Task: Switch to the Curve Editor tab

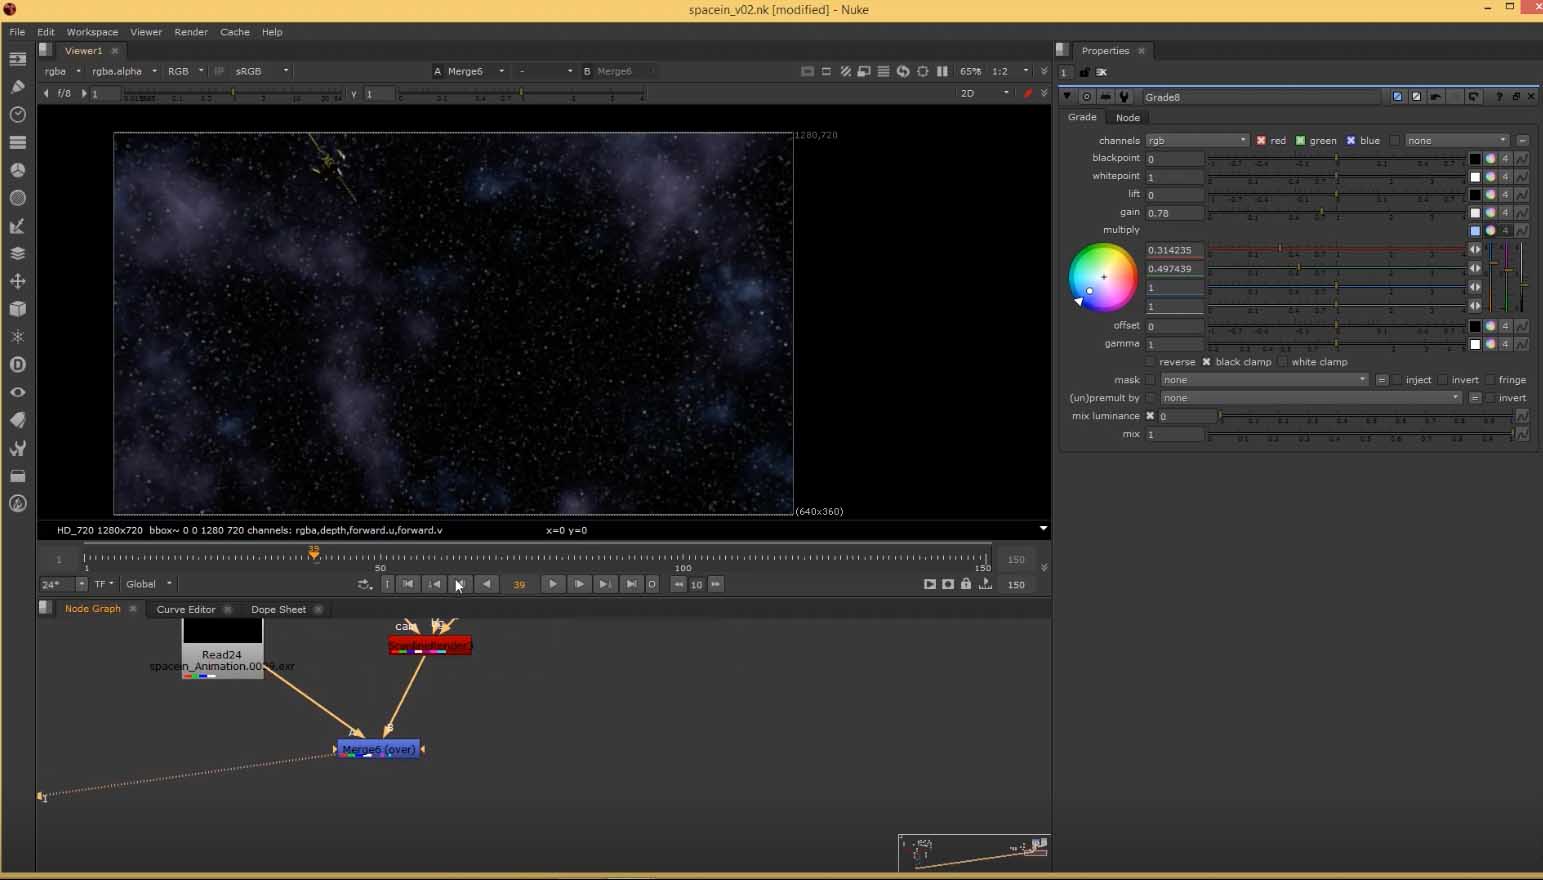Action: click(186, 609)
